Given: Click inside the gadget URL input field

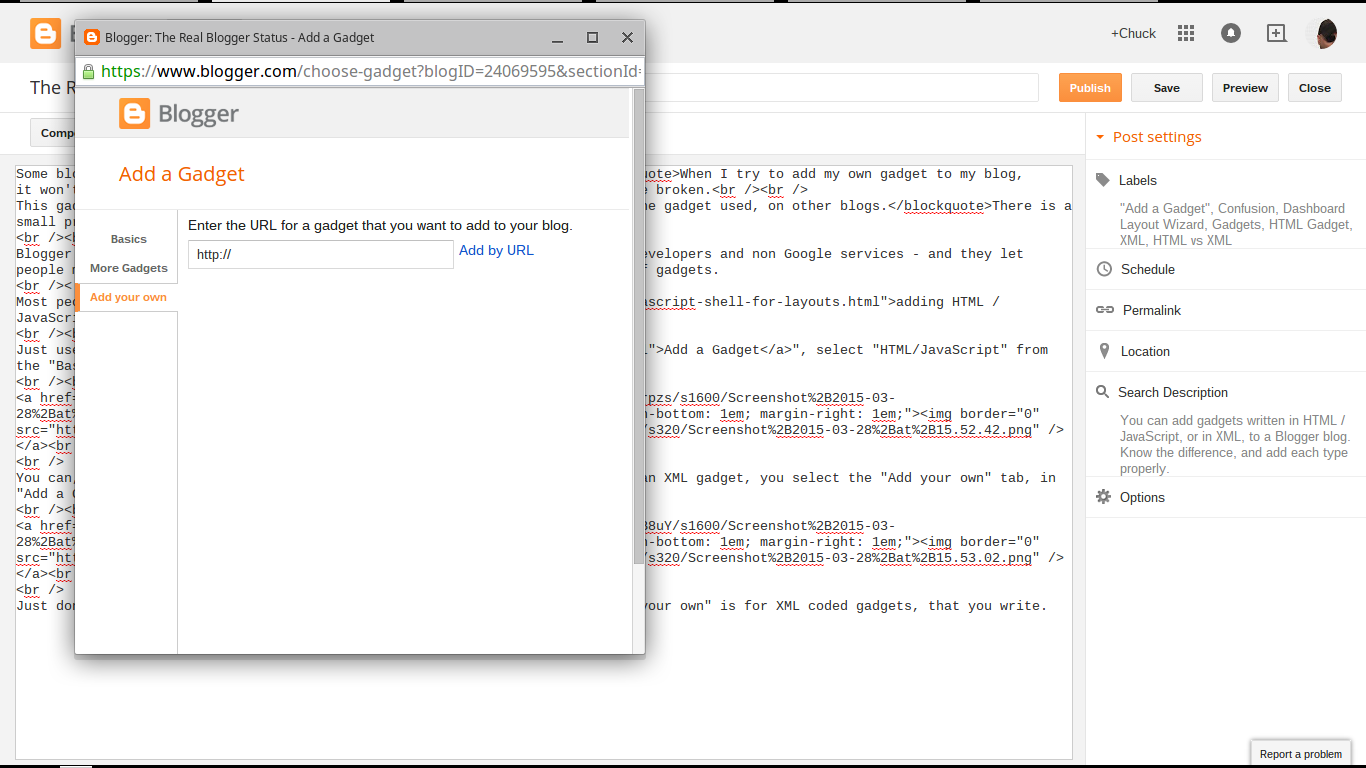Looking at the screenshot, I should [320, 255].
